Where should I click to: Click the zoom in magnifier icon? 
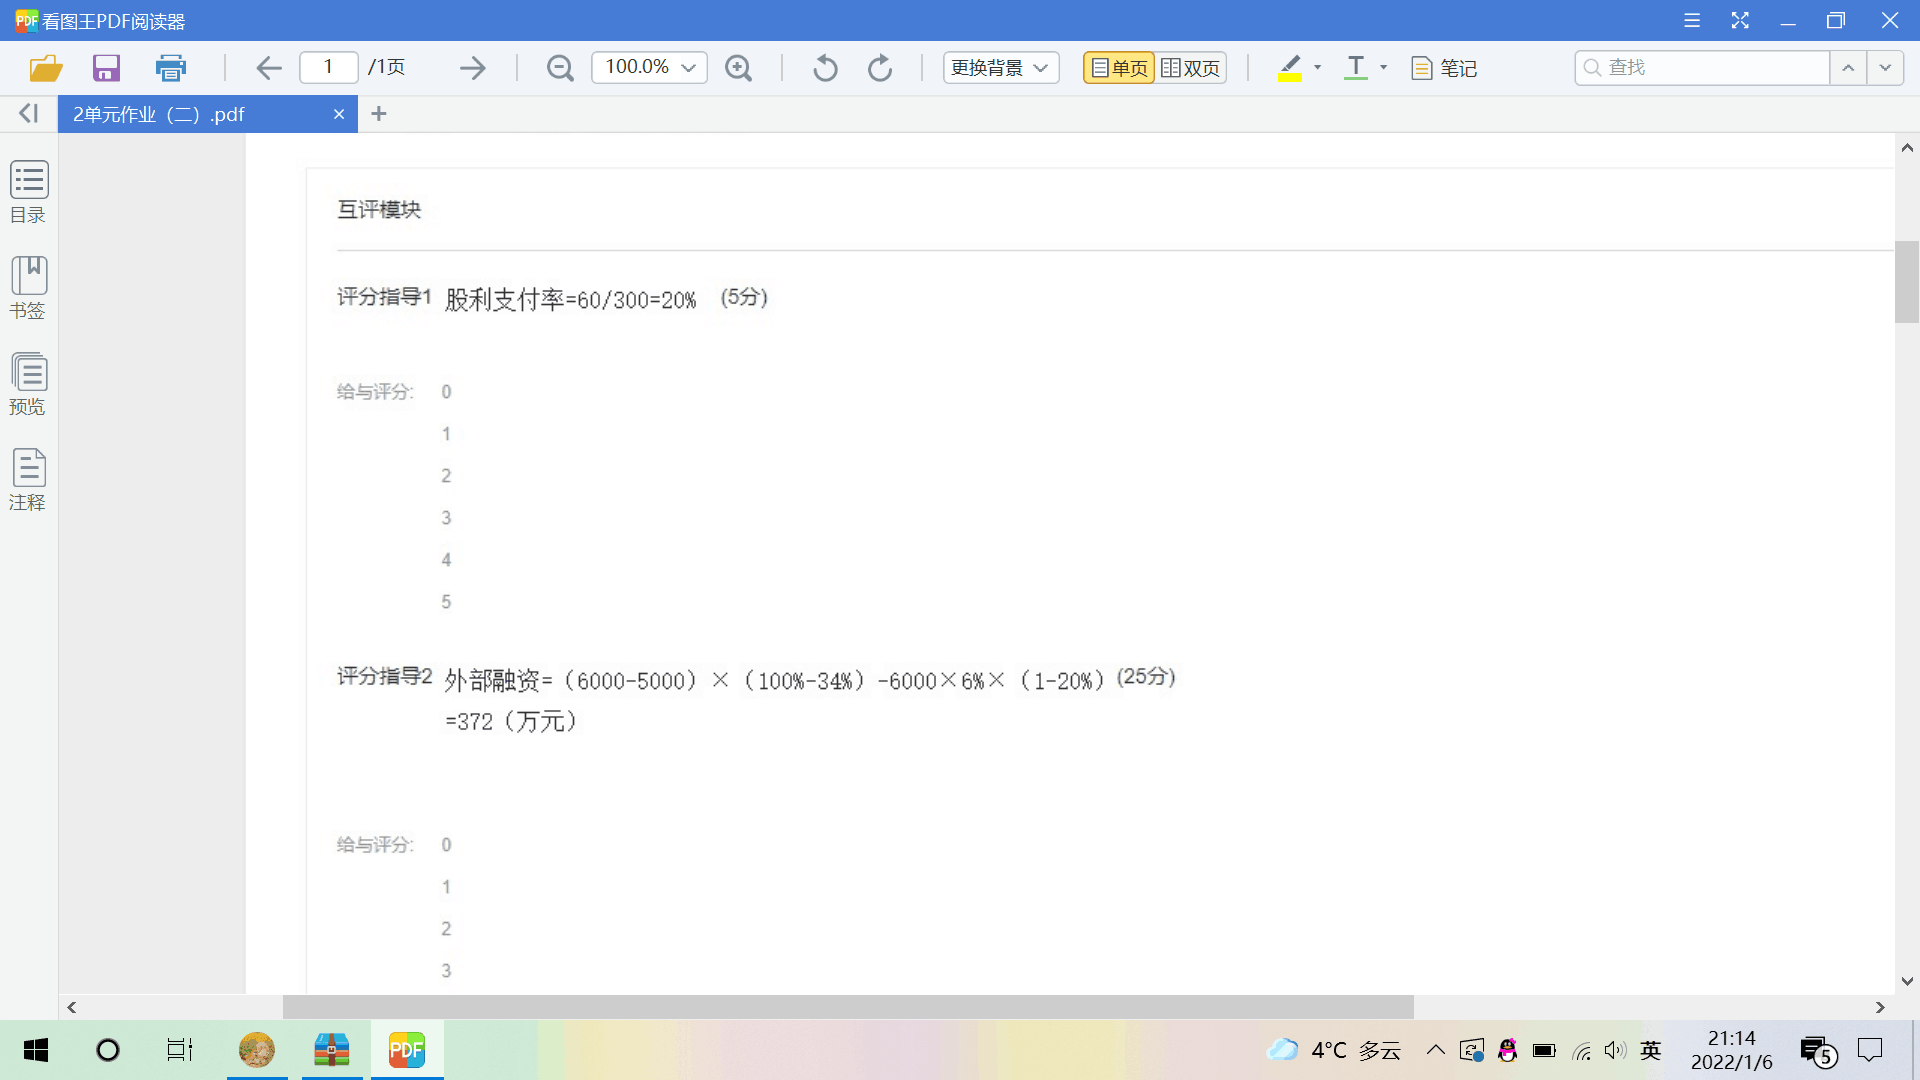click(738, 68)
